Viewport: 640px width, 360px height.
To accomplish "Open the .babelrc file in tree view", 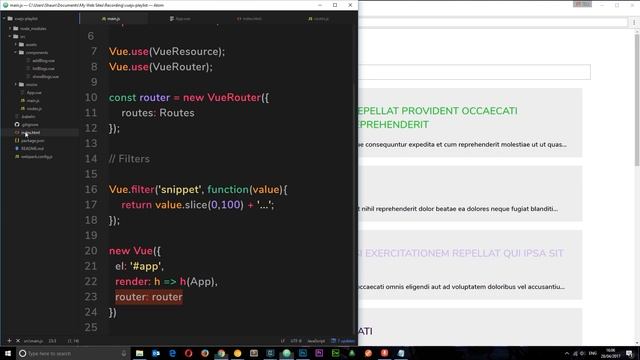I will pos(28,117).
